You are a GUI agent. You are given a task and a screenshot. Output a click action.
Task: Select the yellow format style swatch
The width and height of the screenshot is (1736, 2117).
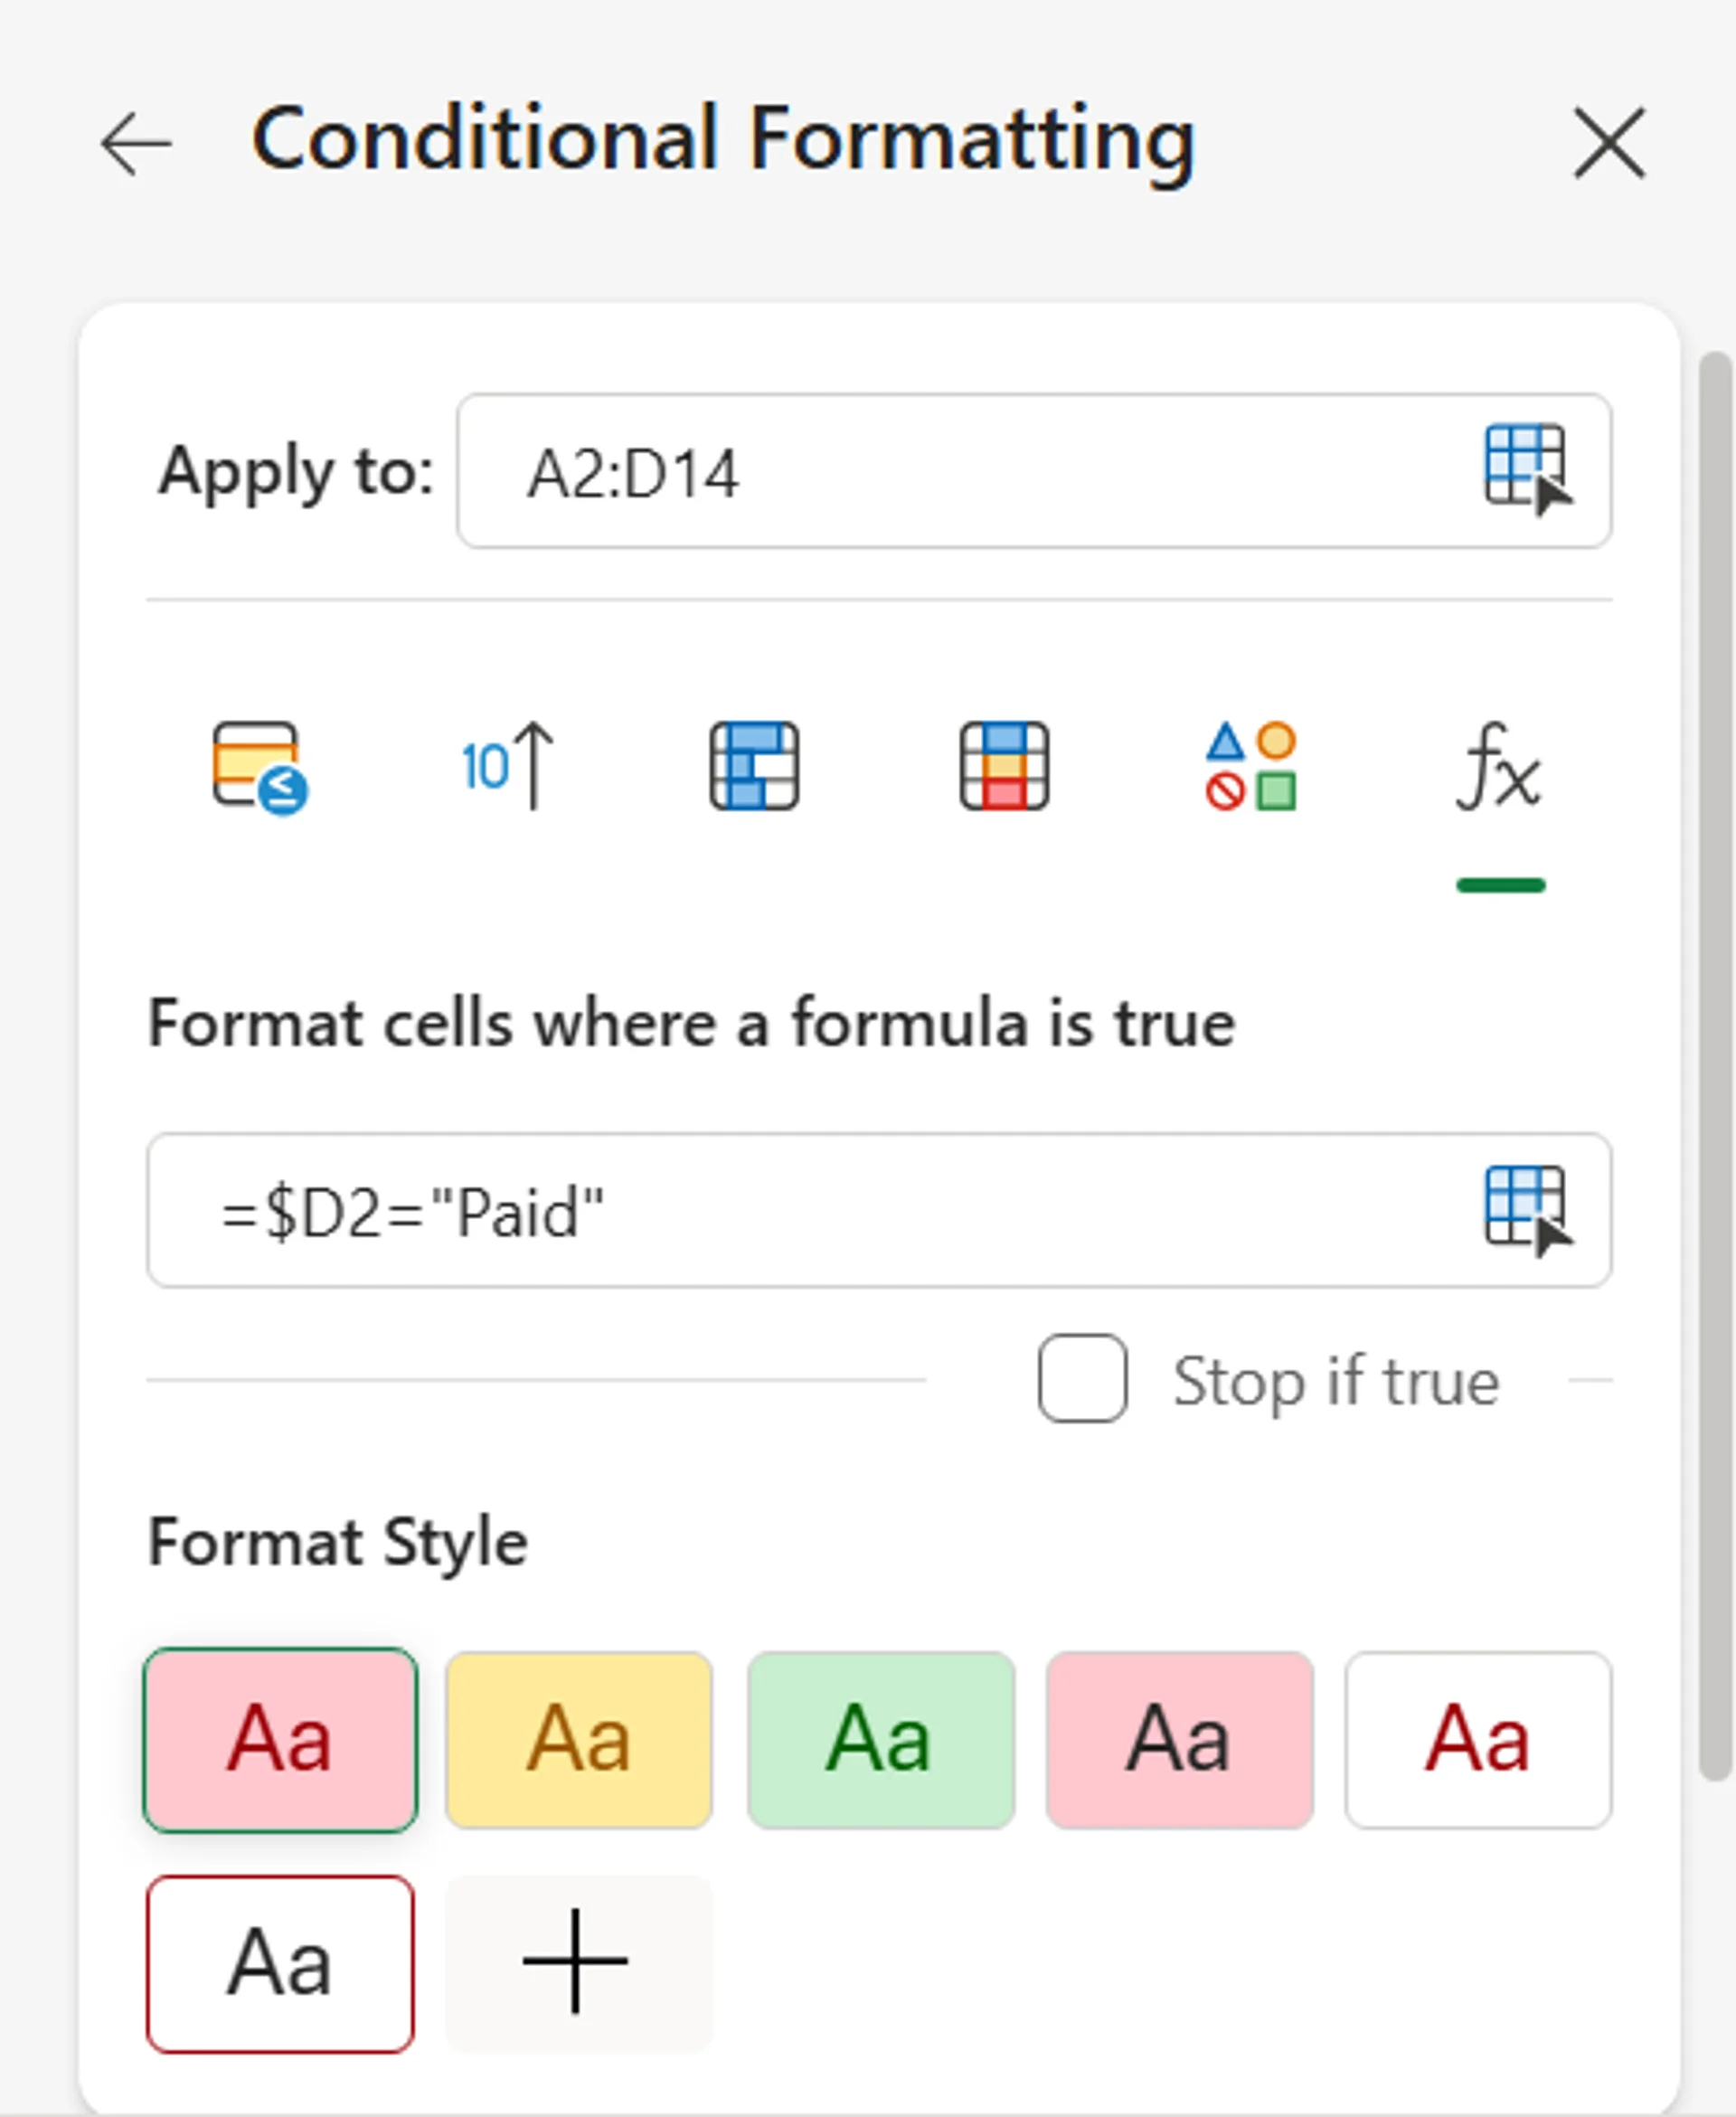[x=580, y=1738]
